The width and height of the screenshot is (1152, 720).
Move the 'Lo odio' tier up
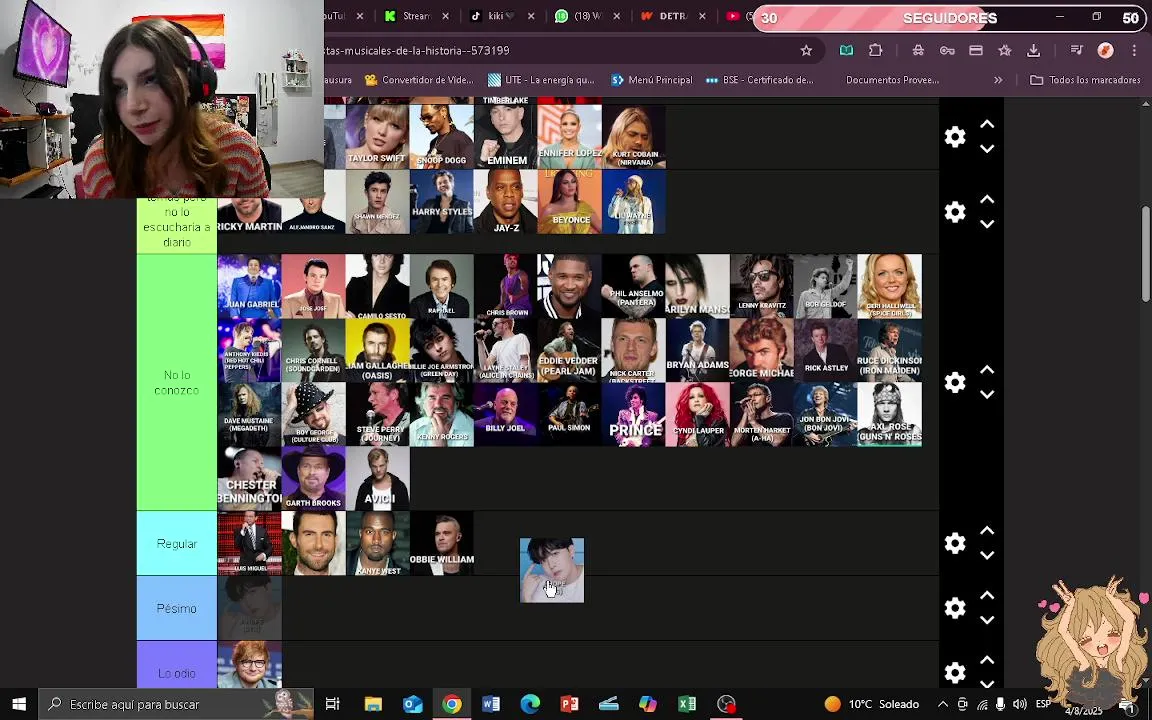point(987,660)
